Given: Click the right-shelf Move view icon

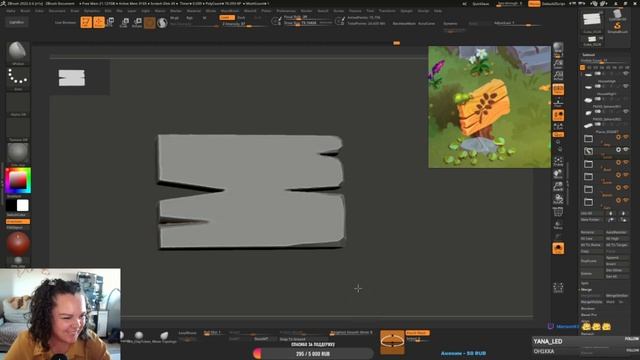Looking at the screenshot, I should coord(558,174).
